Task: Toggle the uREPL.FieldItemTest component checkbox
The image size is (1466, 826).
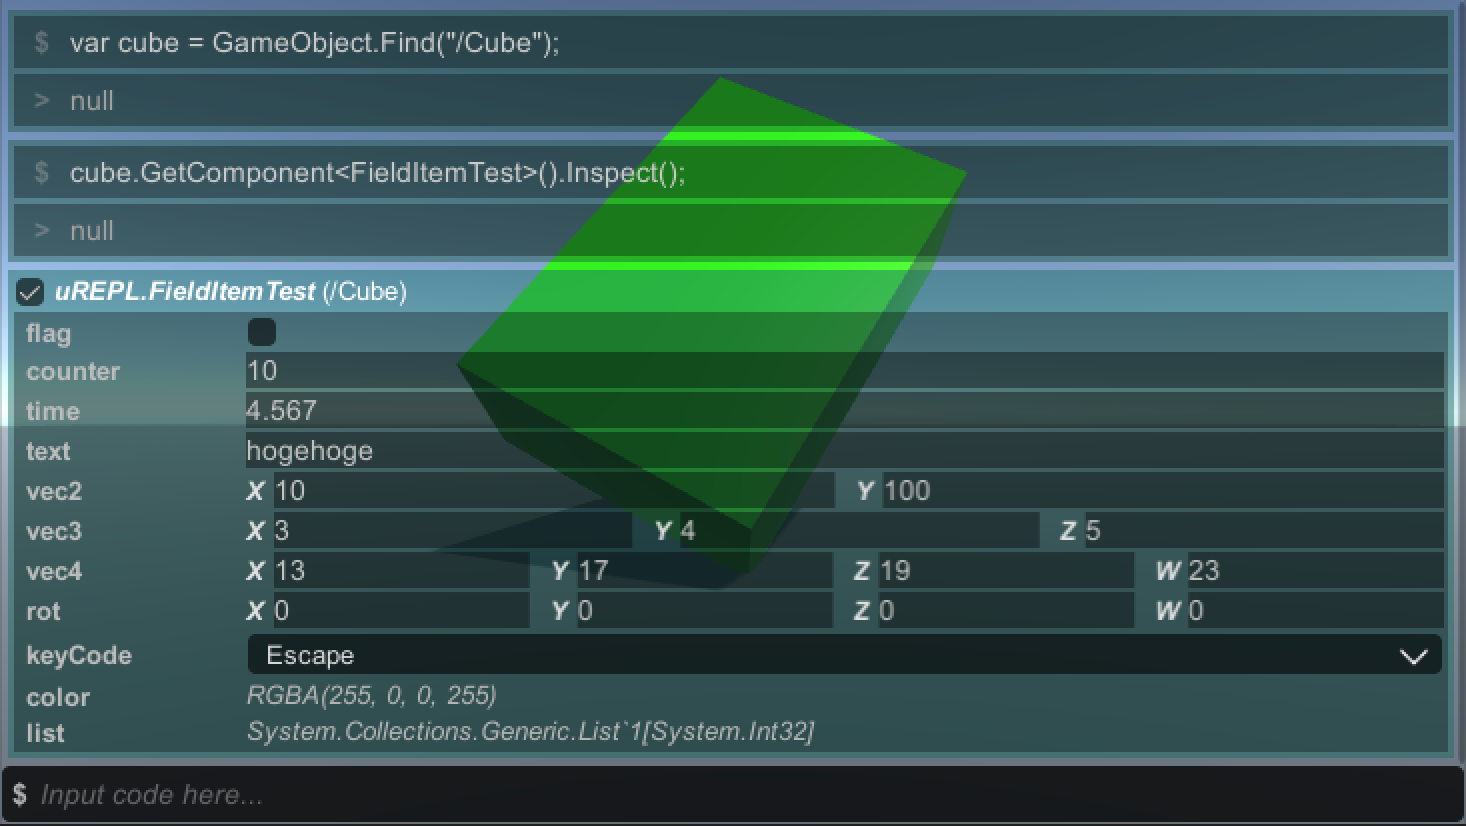Action: 30,292
